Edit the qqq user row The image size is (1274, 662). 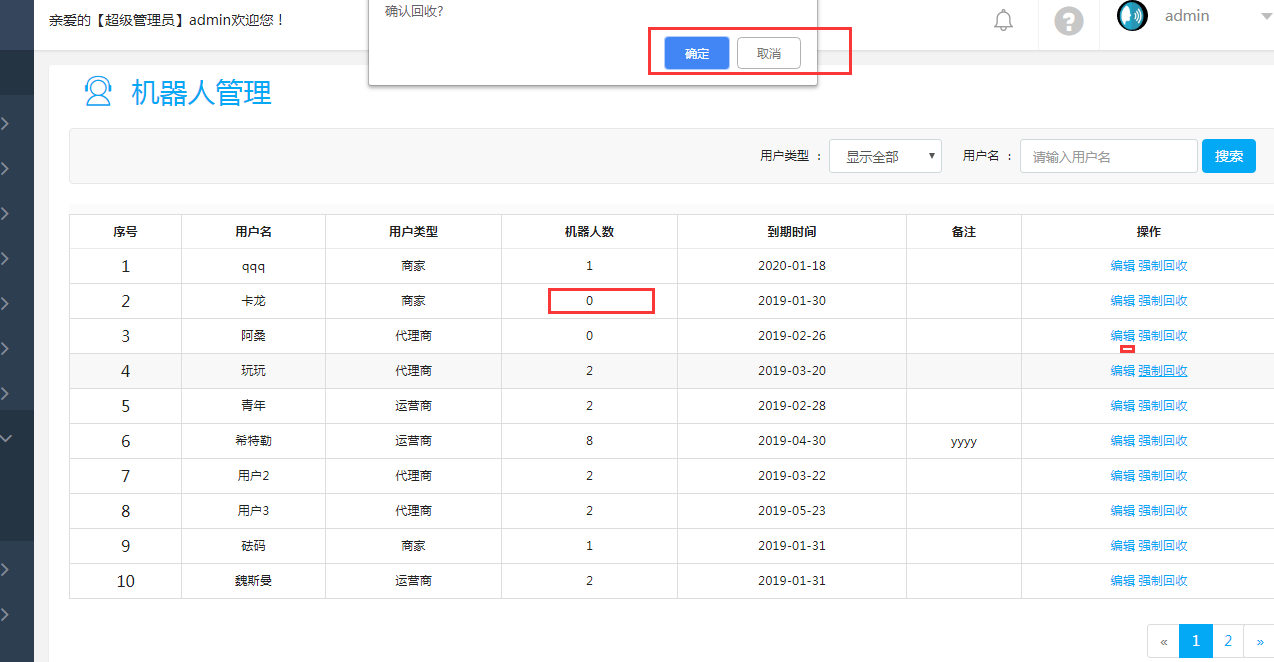[x=1122, y=266]
